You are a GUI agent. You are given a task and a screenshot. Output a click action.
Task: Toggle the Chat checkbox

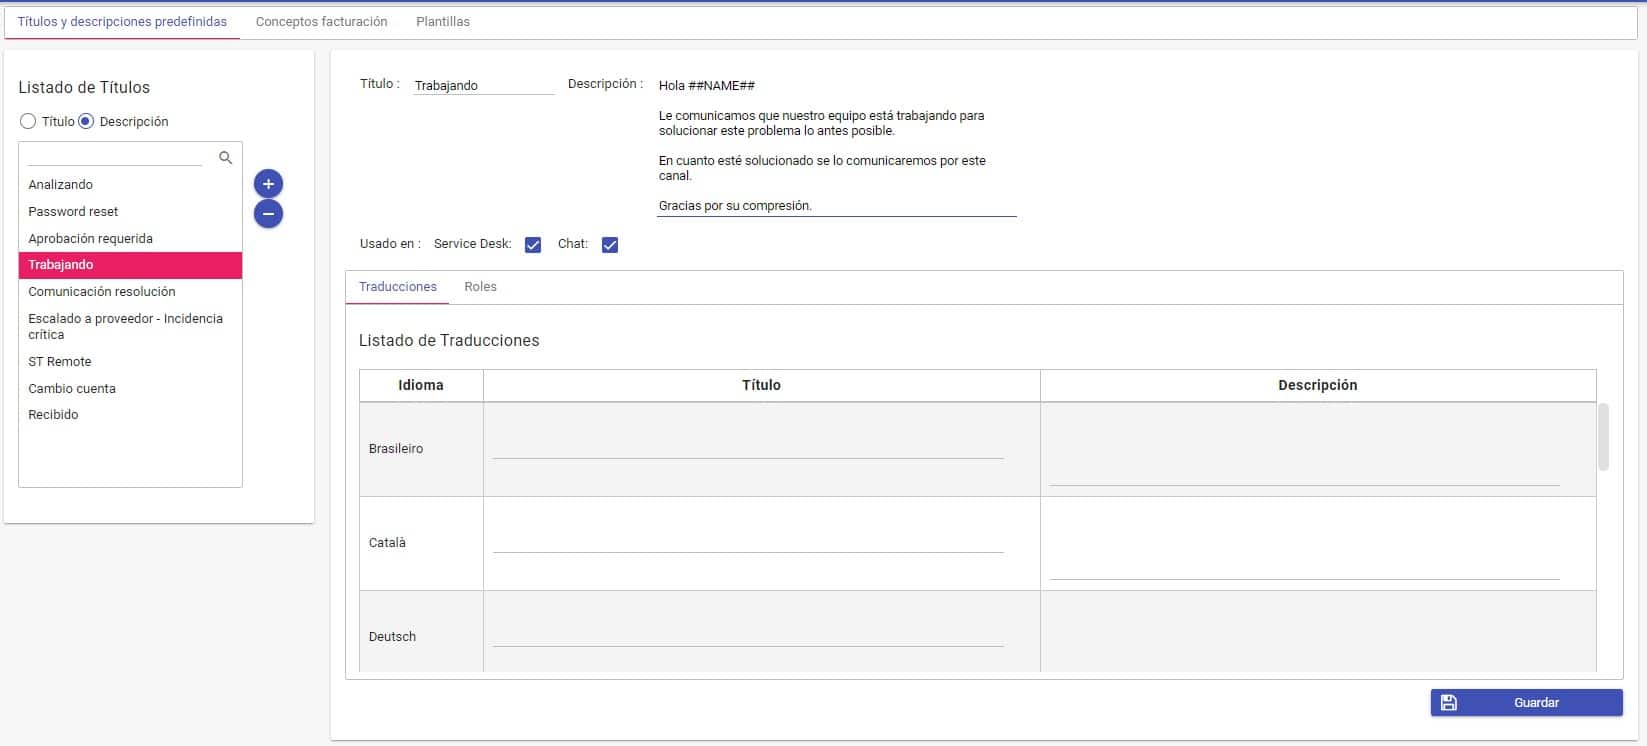pos(610,245)
